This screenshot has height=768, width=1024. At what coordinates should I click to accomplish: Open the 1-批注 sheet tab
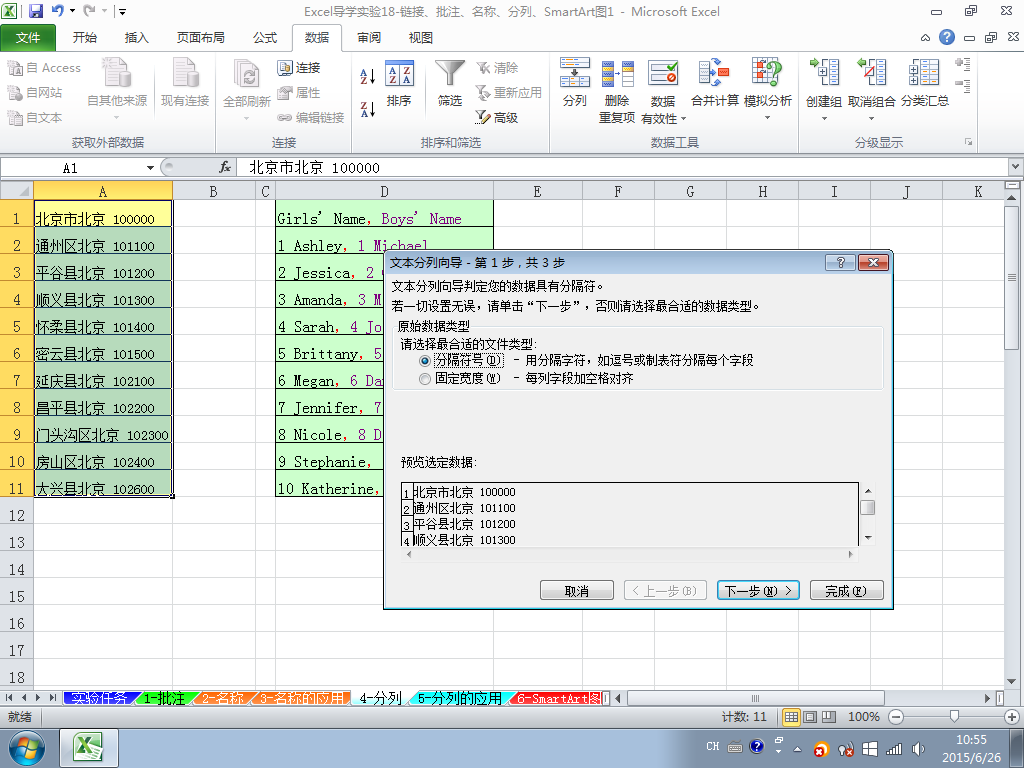click(x=163, y=698)
